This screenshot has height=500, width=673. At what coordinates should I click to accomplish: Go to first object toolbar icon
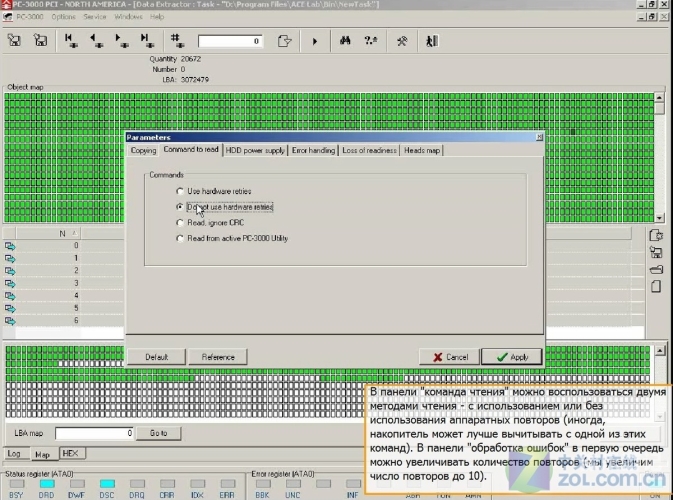pos(70,41)
